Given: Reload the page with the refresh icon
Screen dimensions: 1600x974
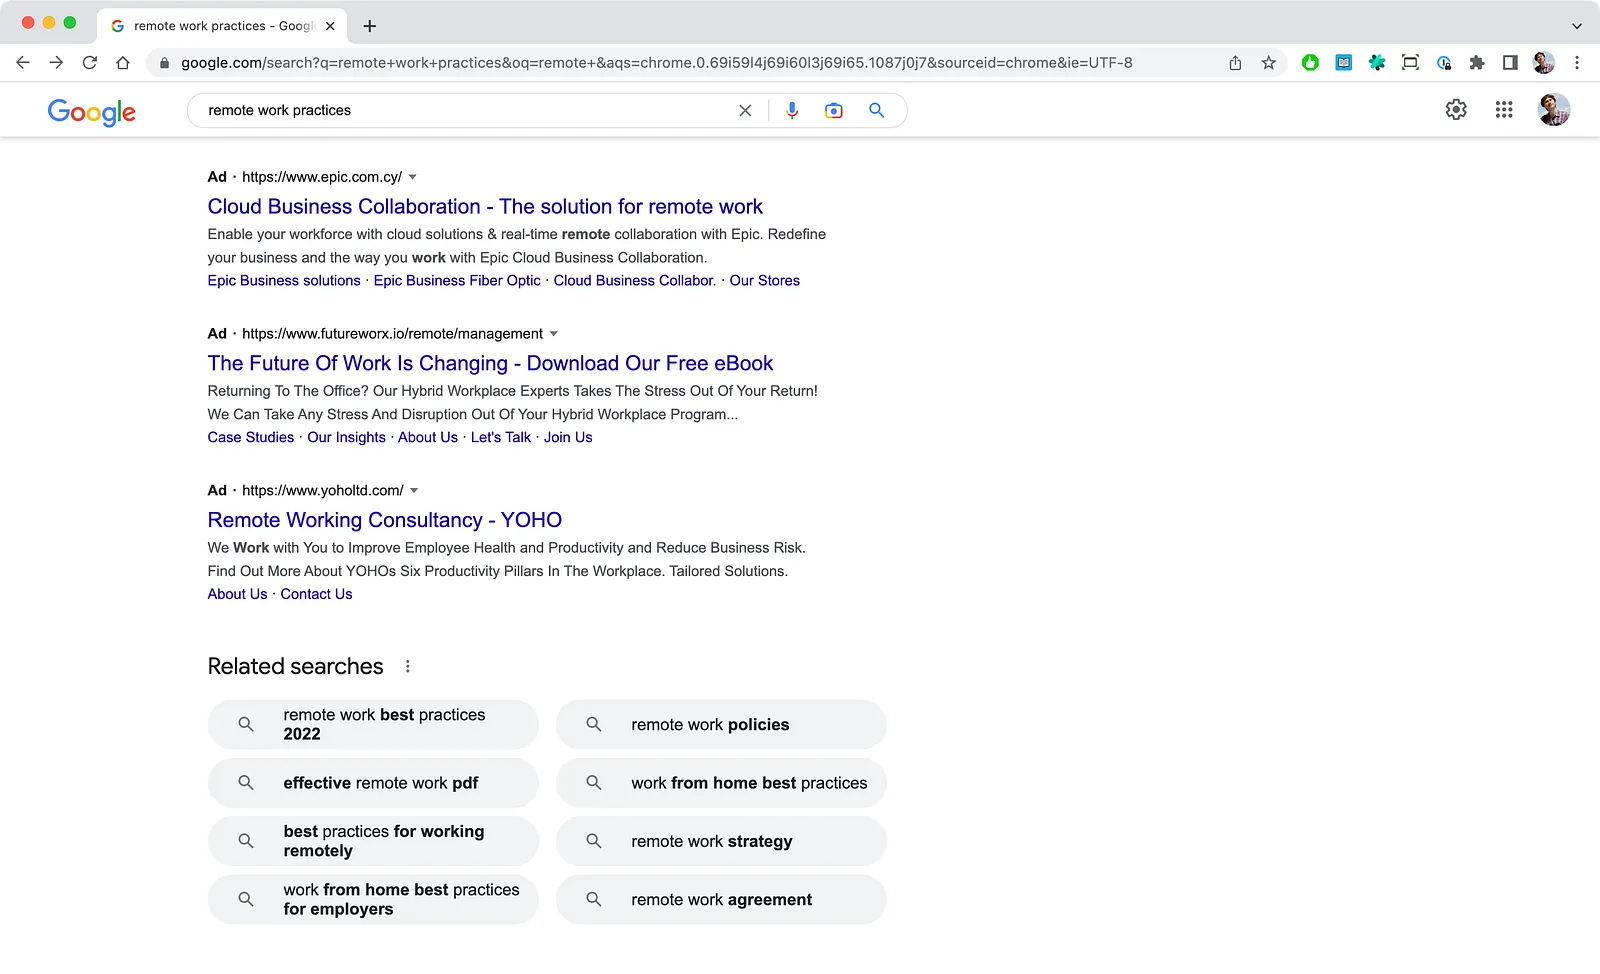Looking at the screenshot, I should pos(90,63).
